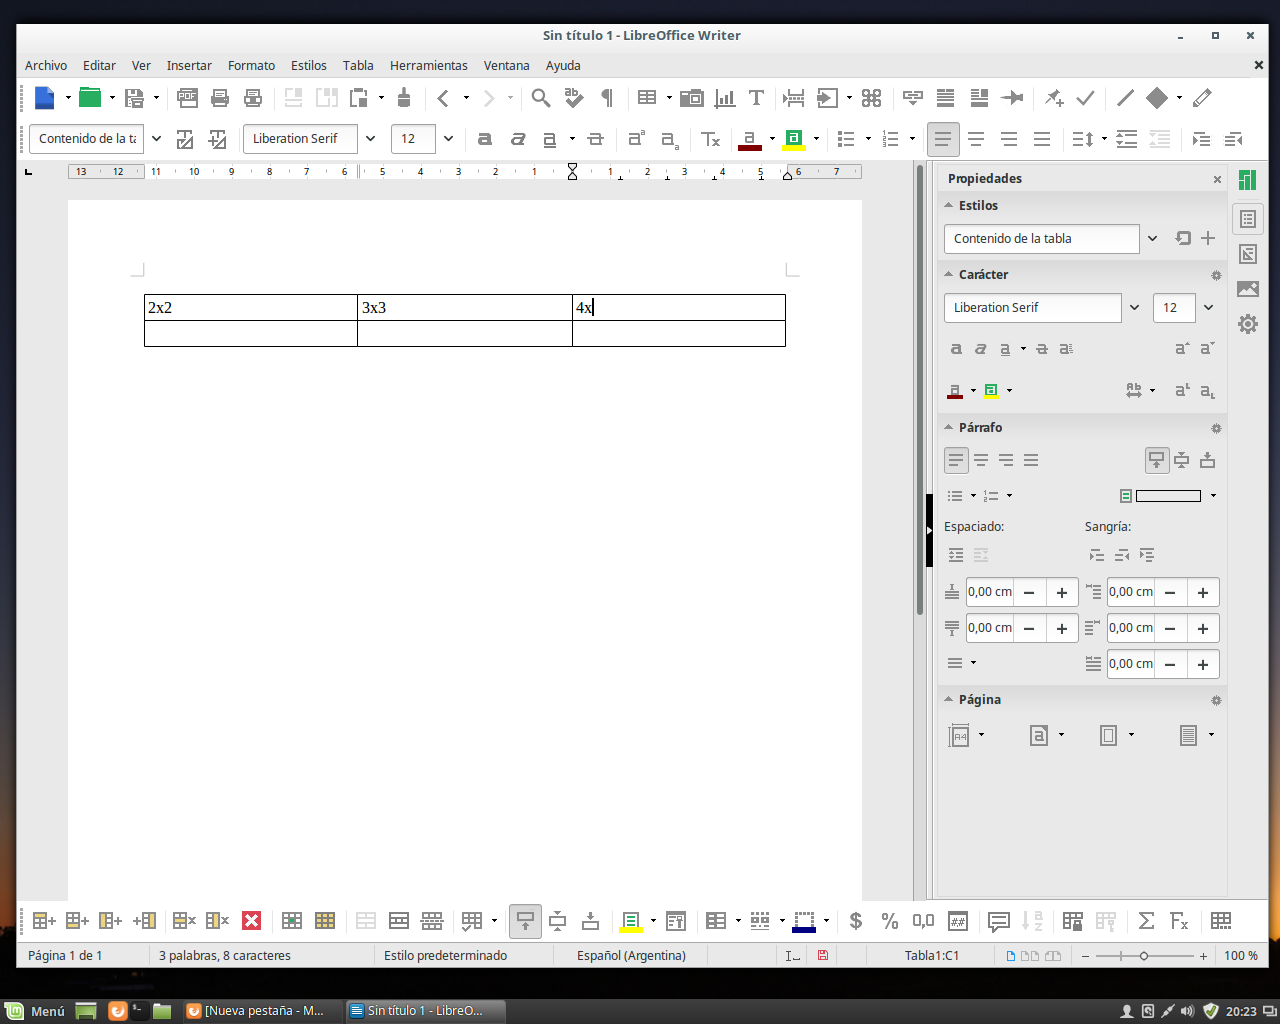
Task: Open the Ayuda menu
Action: 563,65
